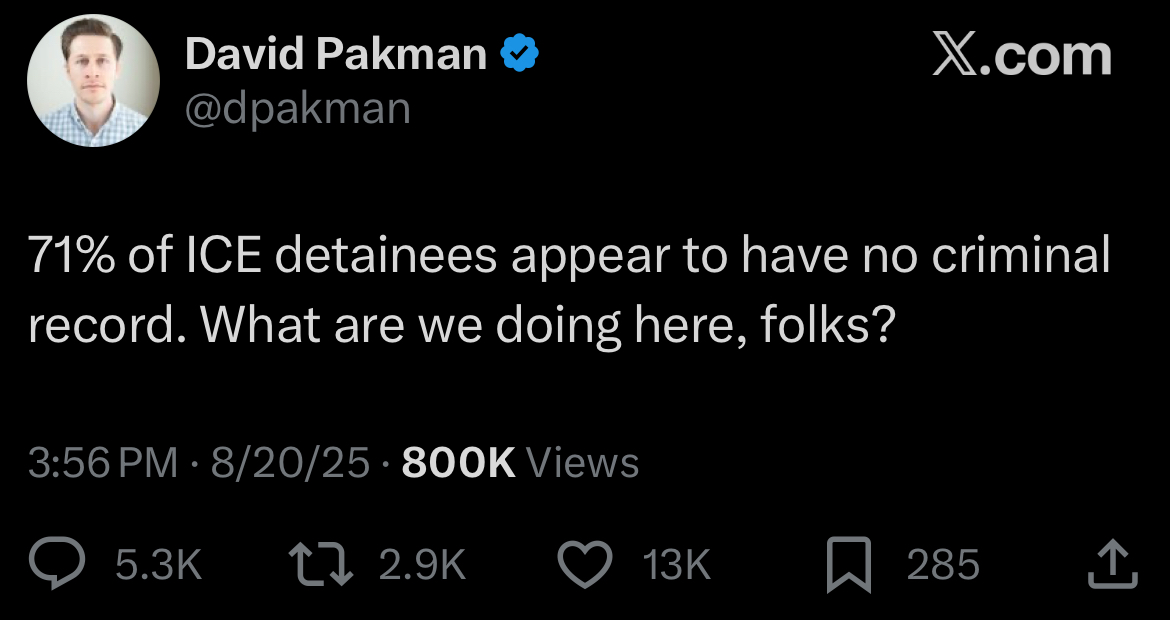1170x620 pixels.
Task: Open the @dpakman handle link
Action: (298, 108)
